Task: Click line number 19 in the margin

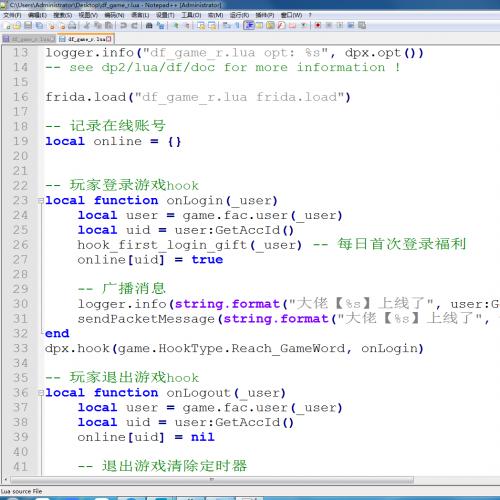Action: coord(20,141)
